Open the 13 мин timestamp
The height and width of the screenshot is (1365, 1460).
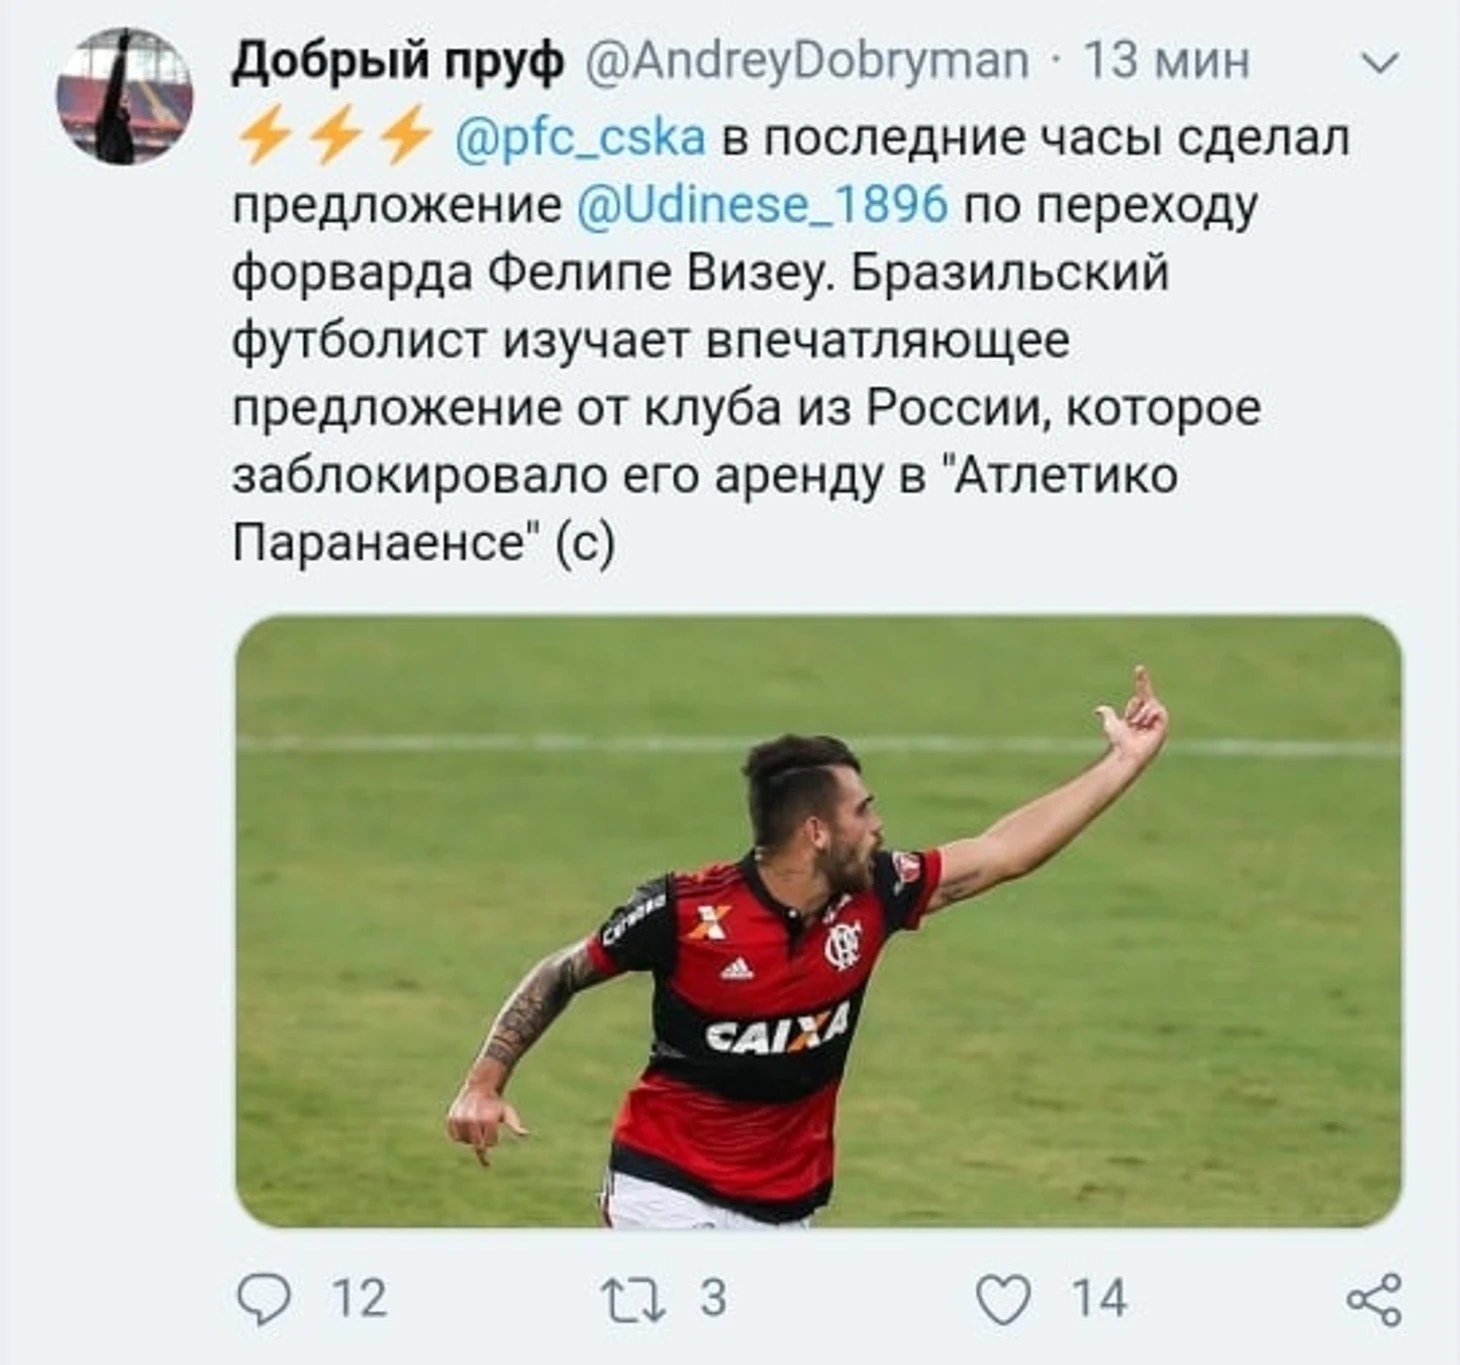click(x=1167, y=62)
